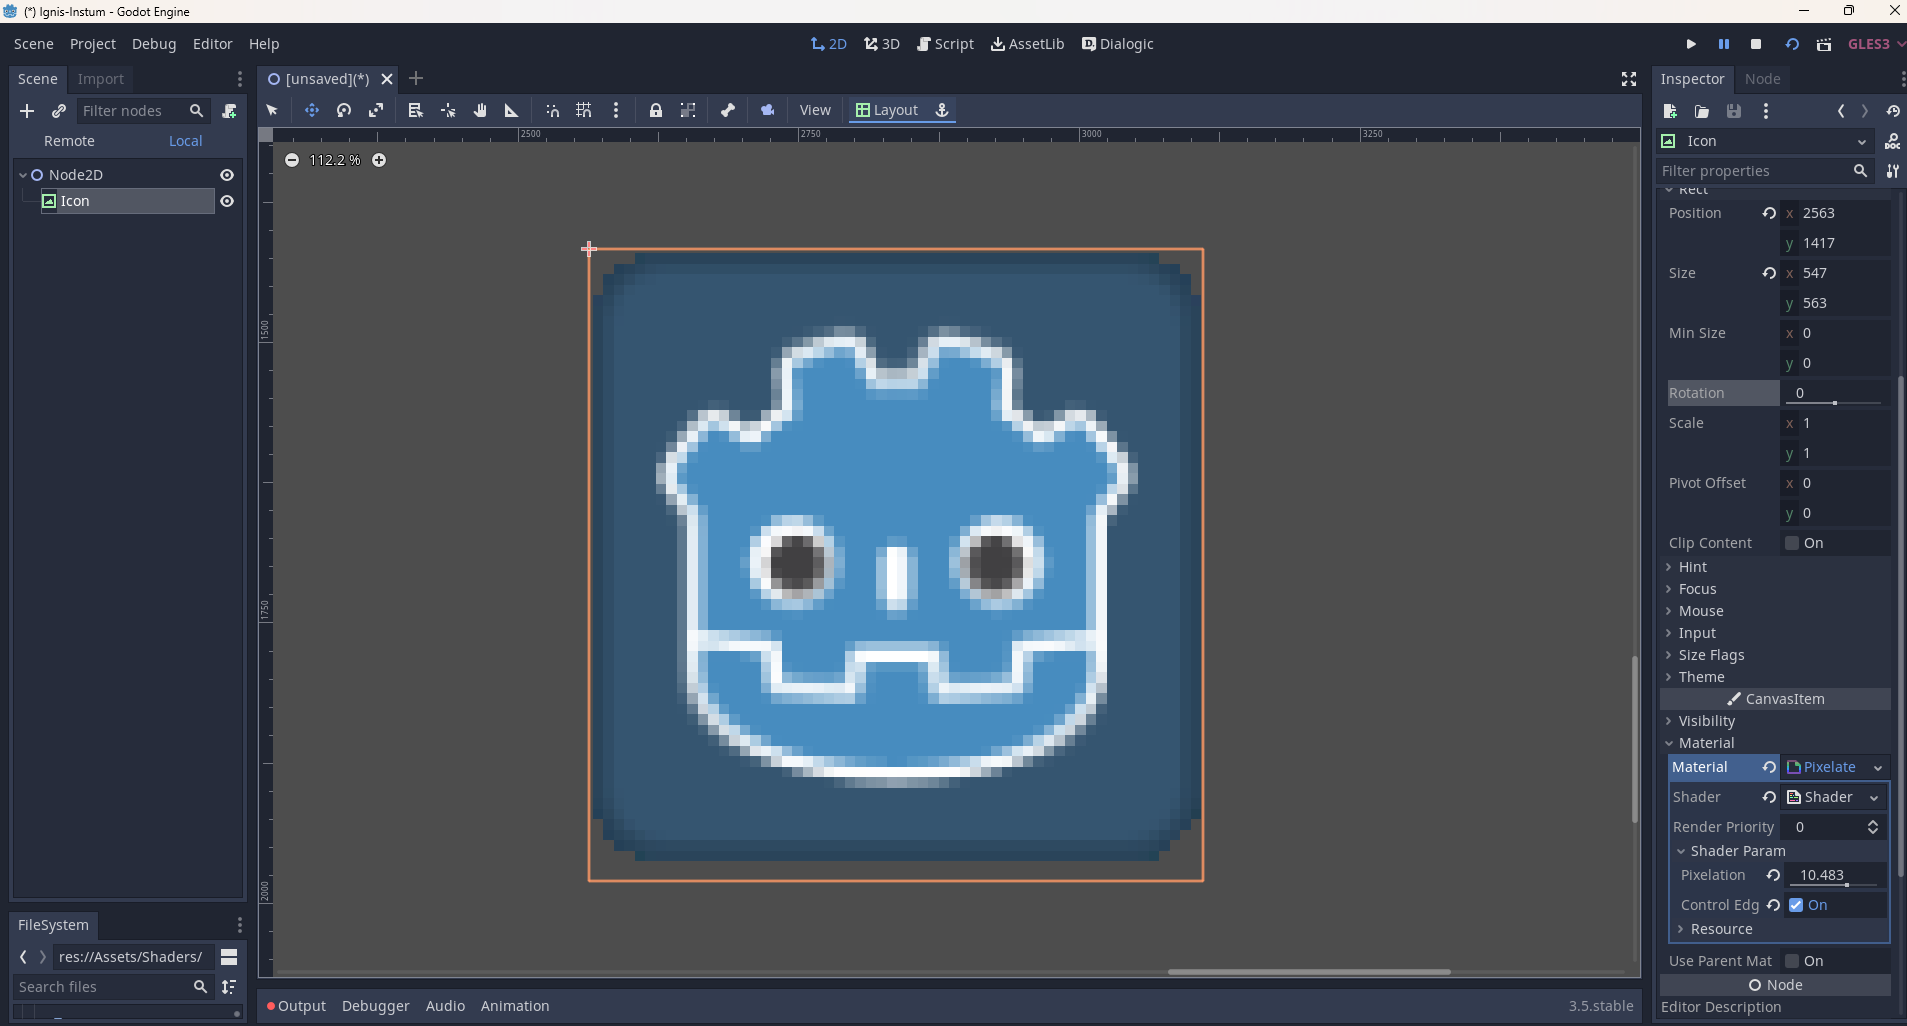Viewport: 1907px width, 1026px height.
Task: Close the unsaved scene tab
Action: (x=387, y=79)
